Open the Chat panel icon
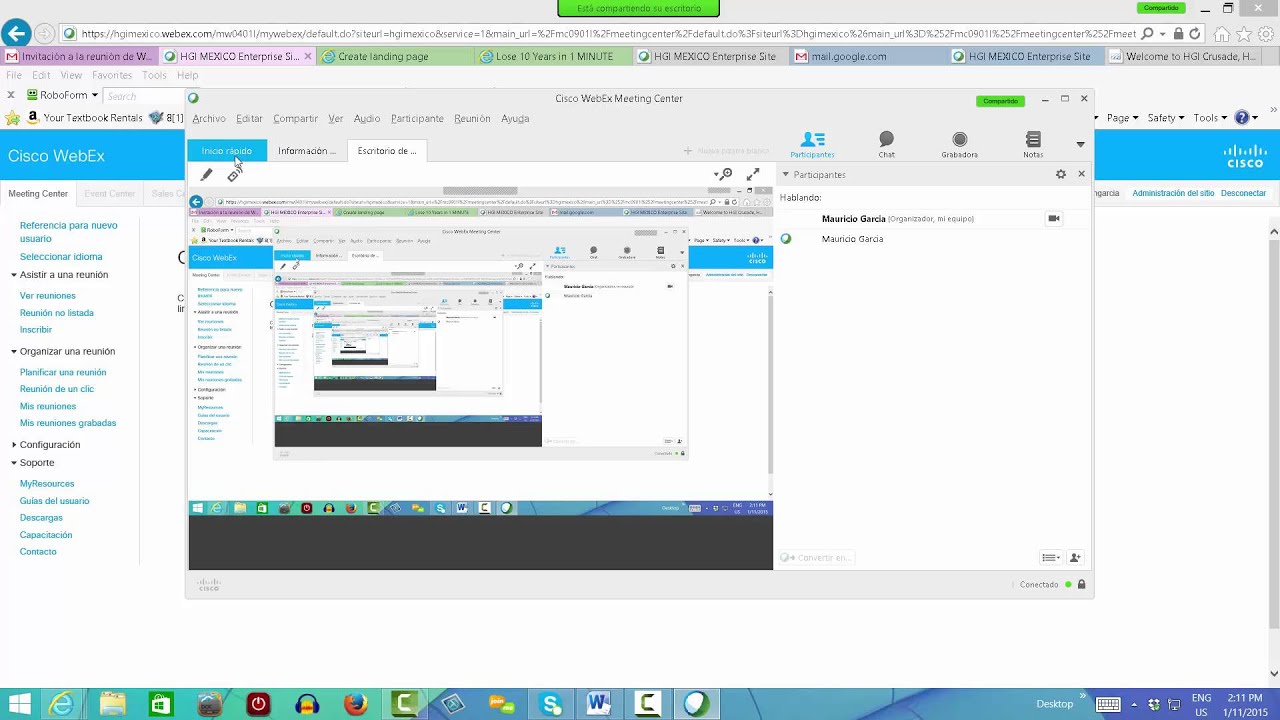1280x720 pixels. (886, 145)
